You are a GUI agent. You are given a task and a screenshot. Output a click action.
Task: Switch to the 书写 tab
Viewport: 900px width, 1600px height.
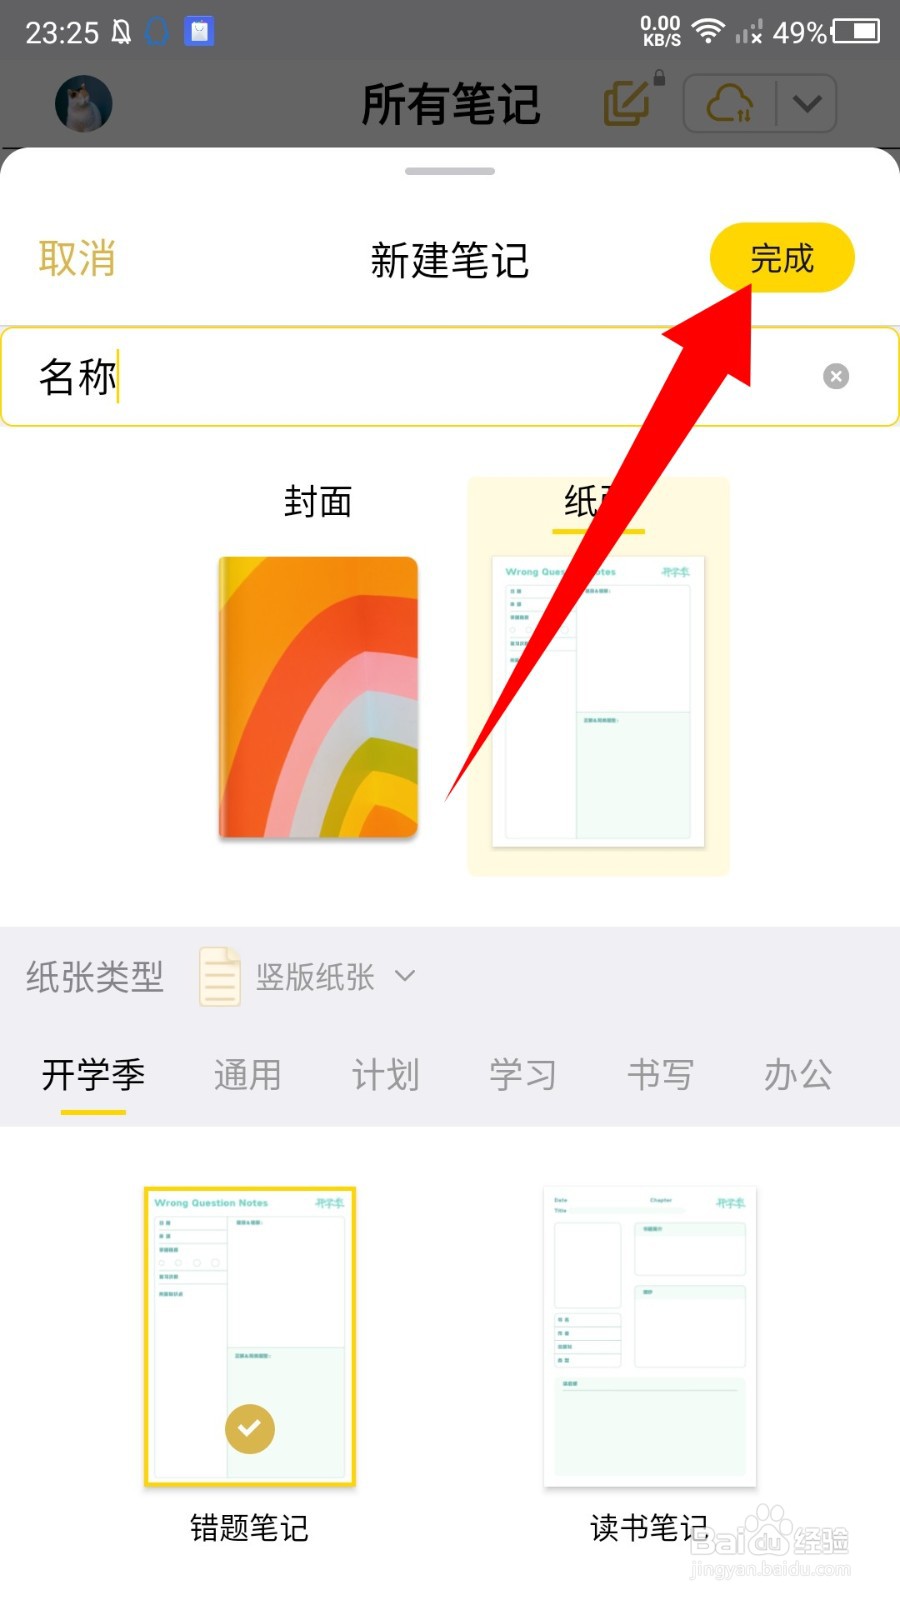(x=660, y=1075)
